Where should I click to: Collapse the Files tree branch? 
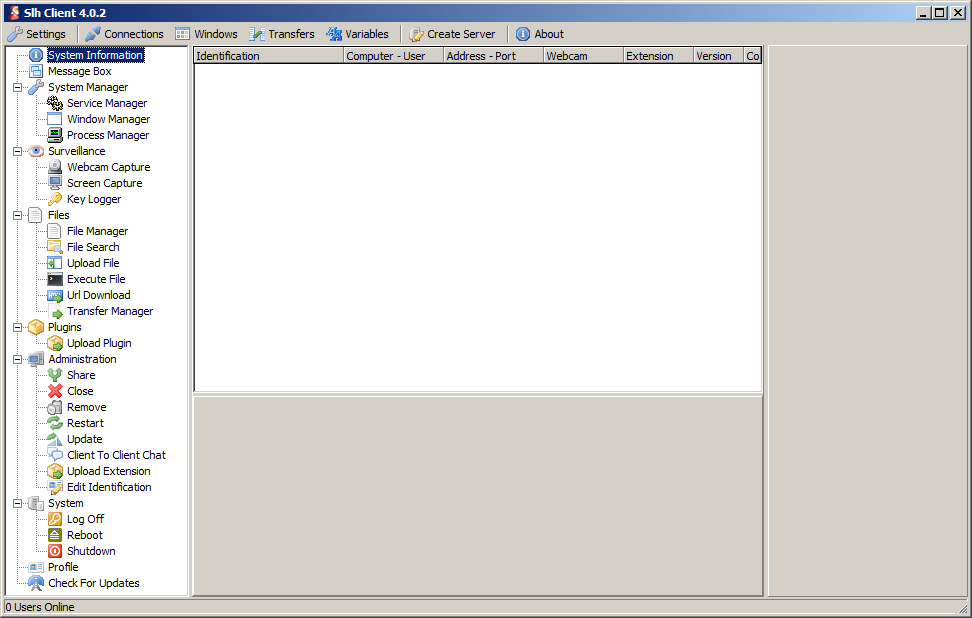tap(17, 215)
